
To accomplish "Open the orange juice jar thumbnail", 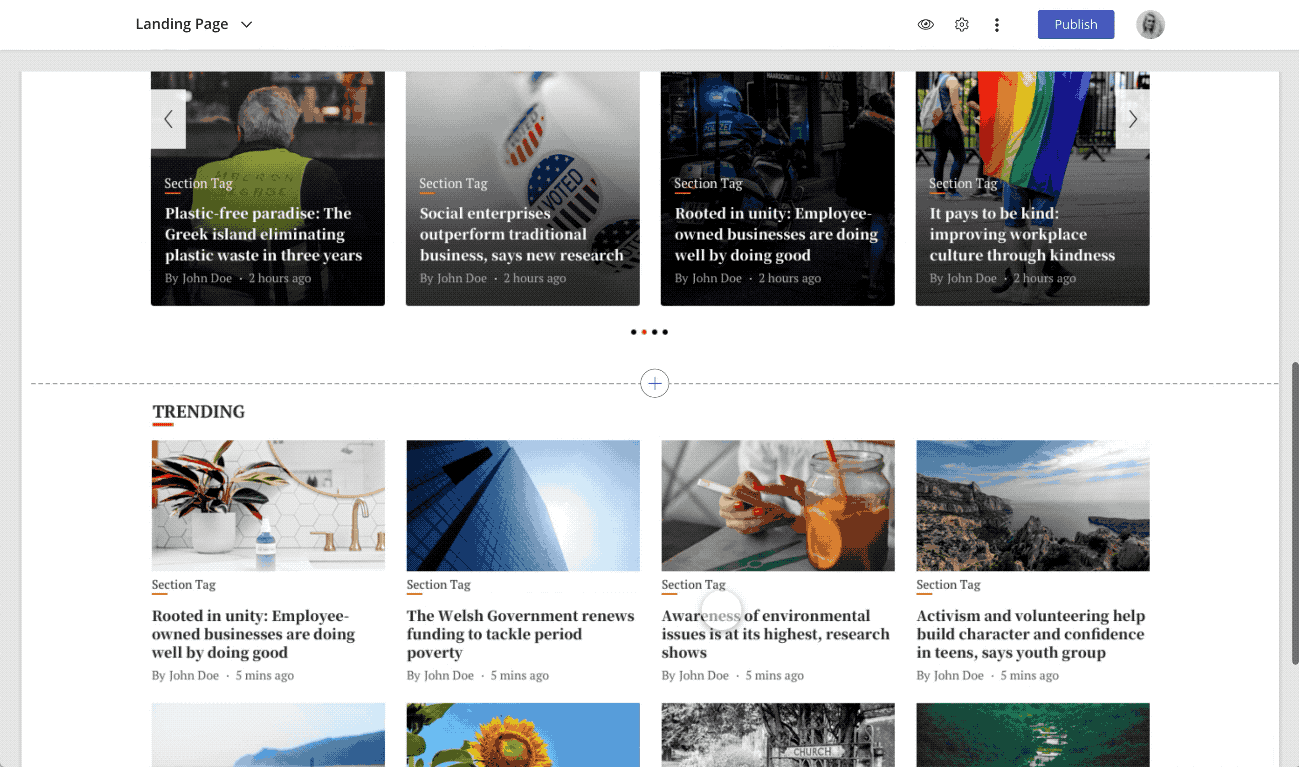I will tap(778, 506).
